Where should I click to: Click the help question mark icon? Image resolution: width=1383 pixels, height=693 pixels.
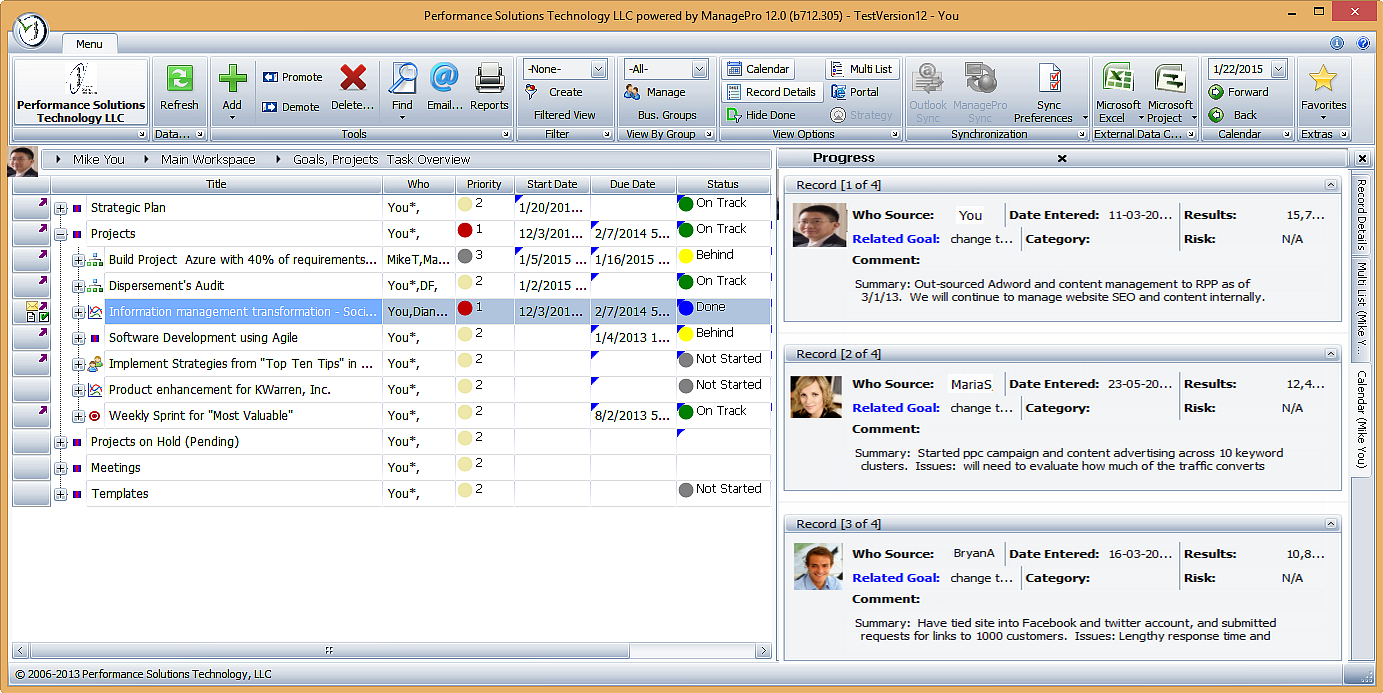(1362, 43)
